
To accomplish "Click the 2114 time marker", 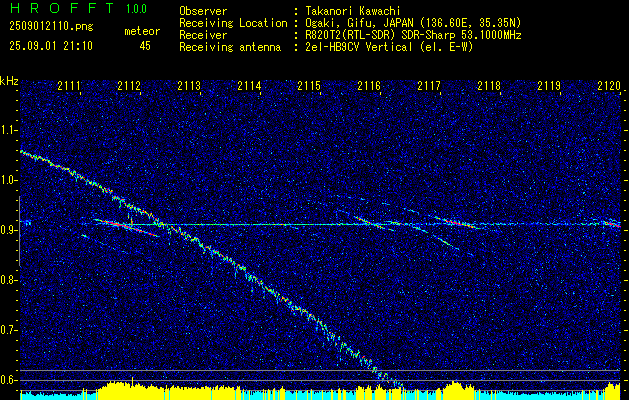I will click(x=249, y=86).
